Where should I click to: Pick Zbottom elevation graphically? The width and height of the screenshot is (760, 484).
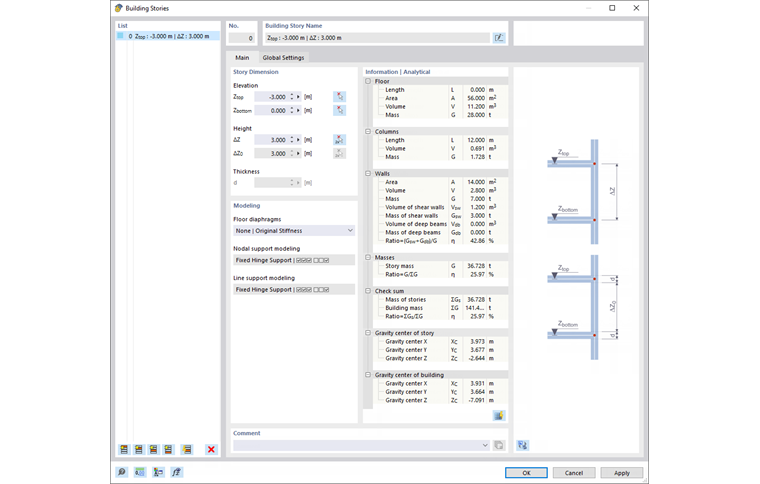(340, 110)
